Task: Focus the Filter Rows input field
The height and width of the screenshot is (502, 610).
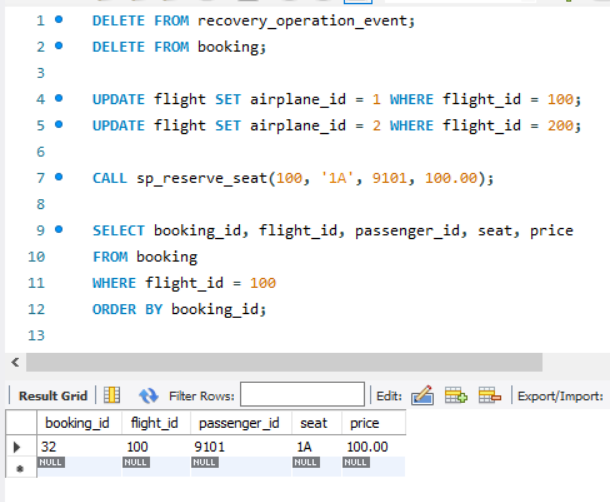Action: [302, 394]
